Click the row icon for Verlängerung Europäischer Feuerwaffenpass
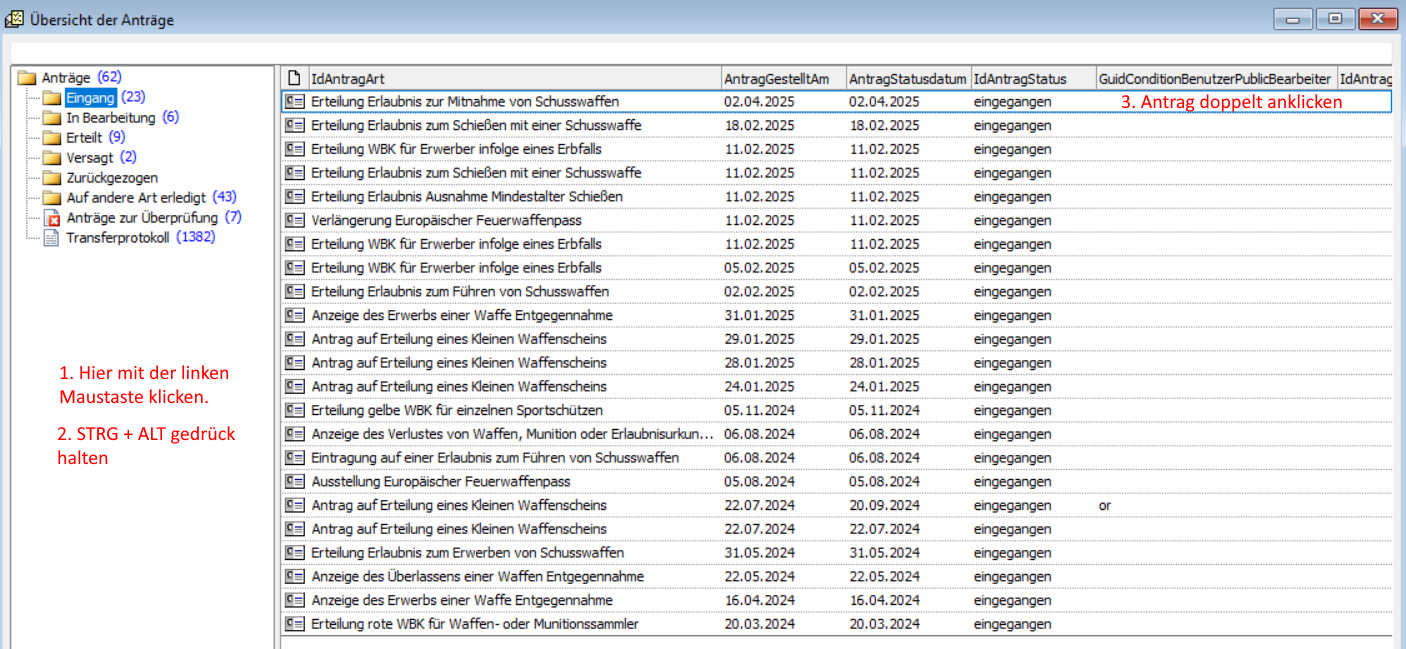Screen dimensions: 1406x649 pos(294,220)
